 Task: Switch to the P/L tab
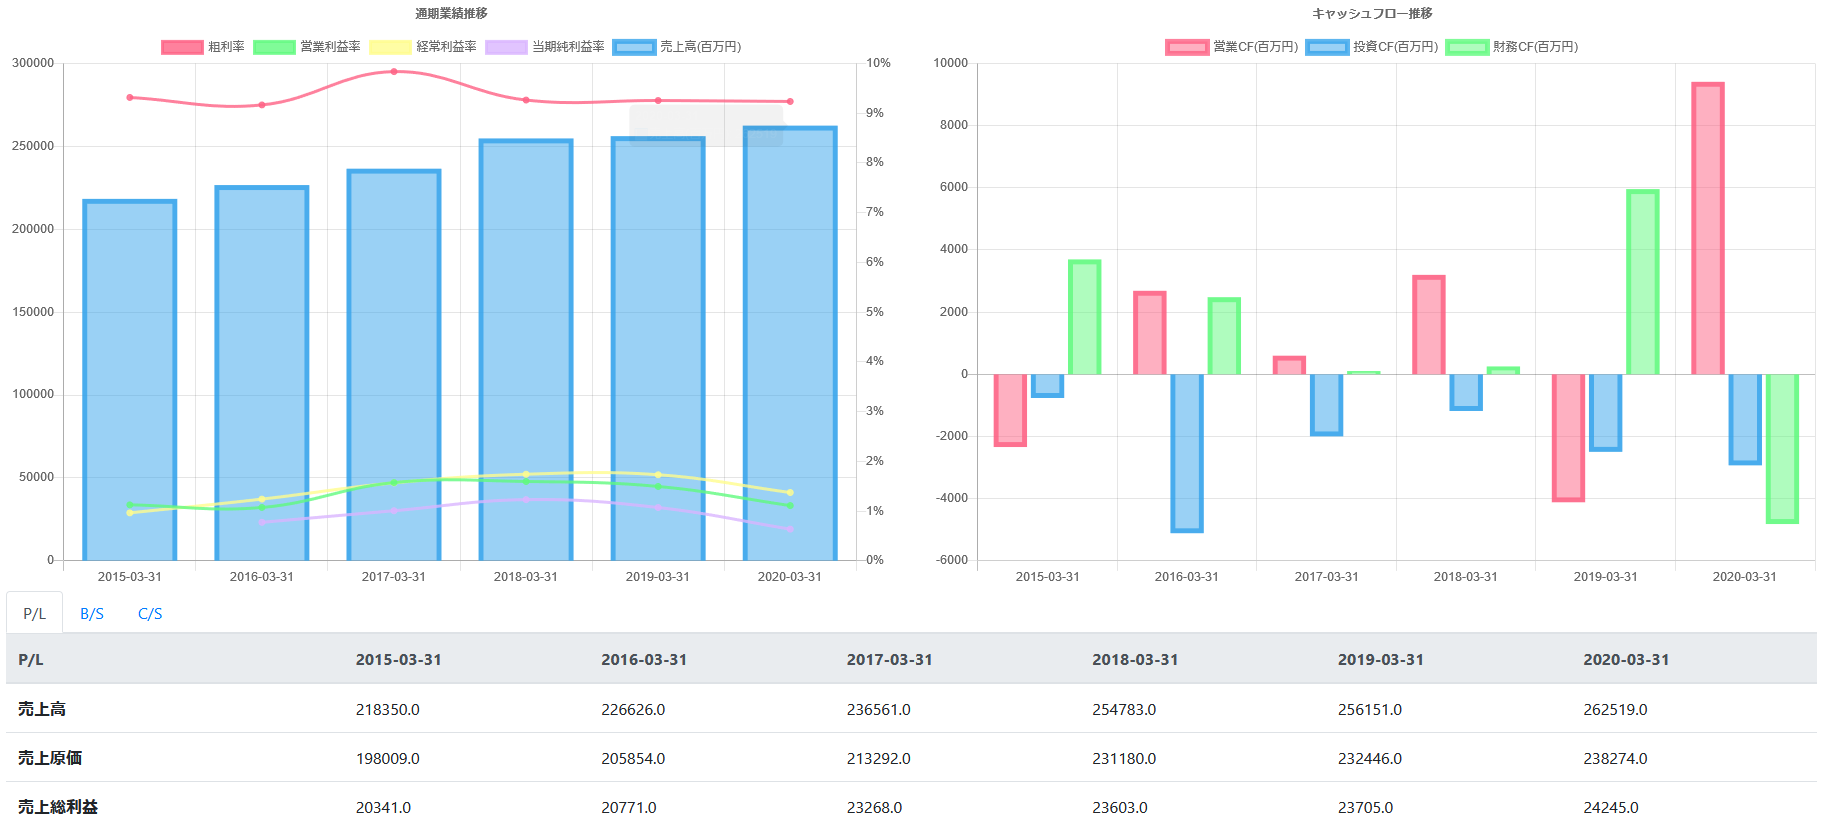pyautogui.click(x=35, y=614)
